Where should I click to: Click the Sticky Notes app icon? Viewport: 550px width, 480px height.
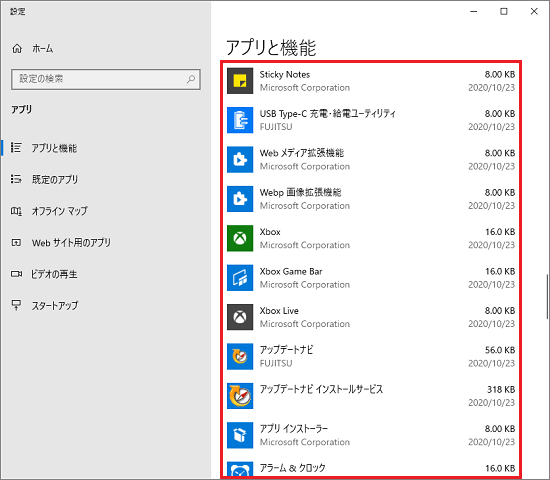click(240, 81)
